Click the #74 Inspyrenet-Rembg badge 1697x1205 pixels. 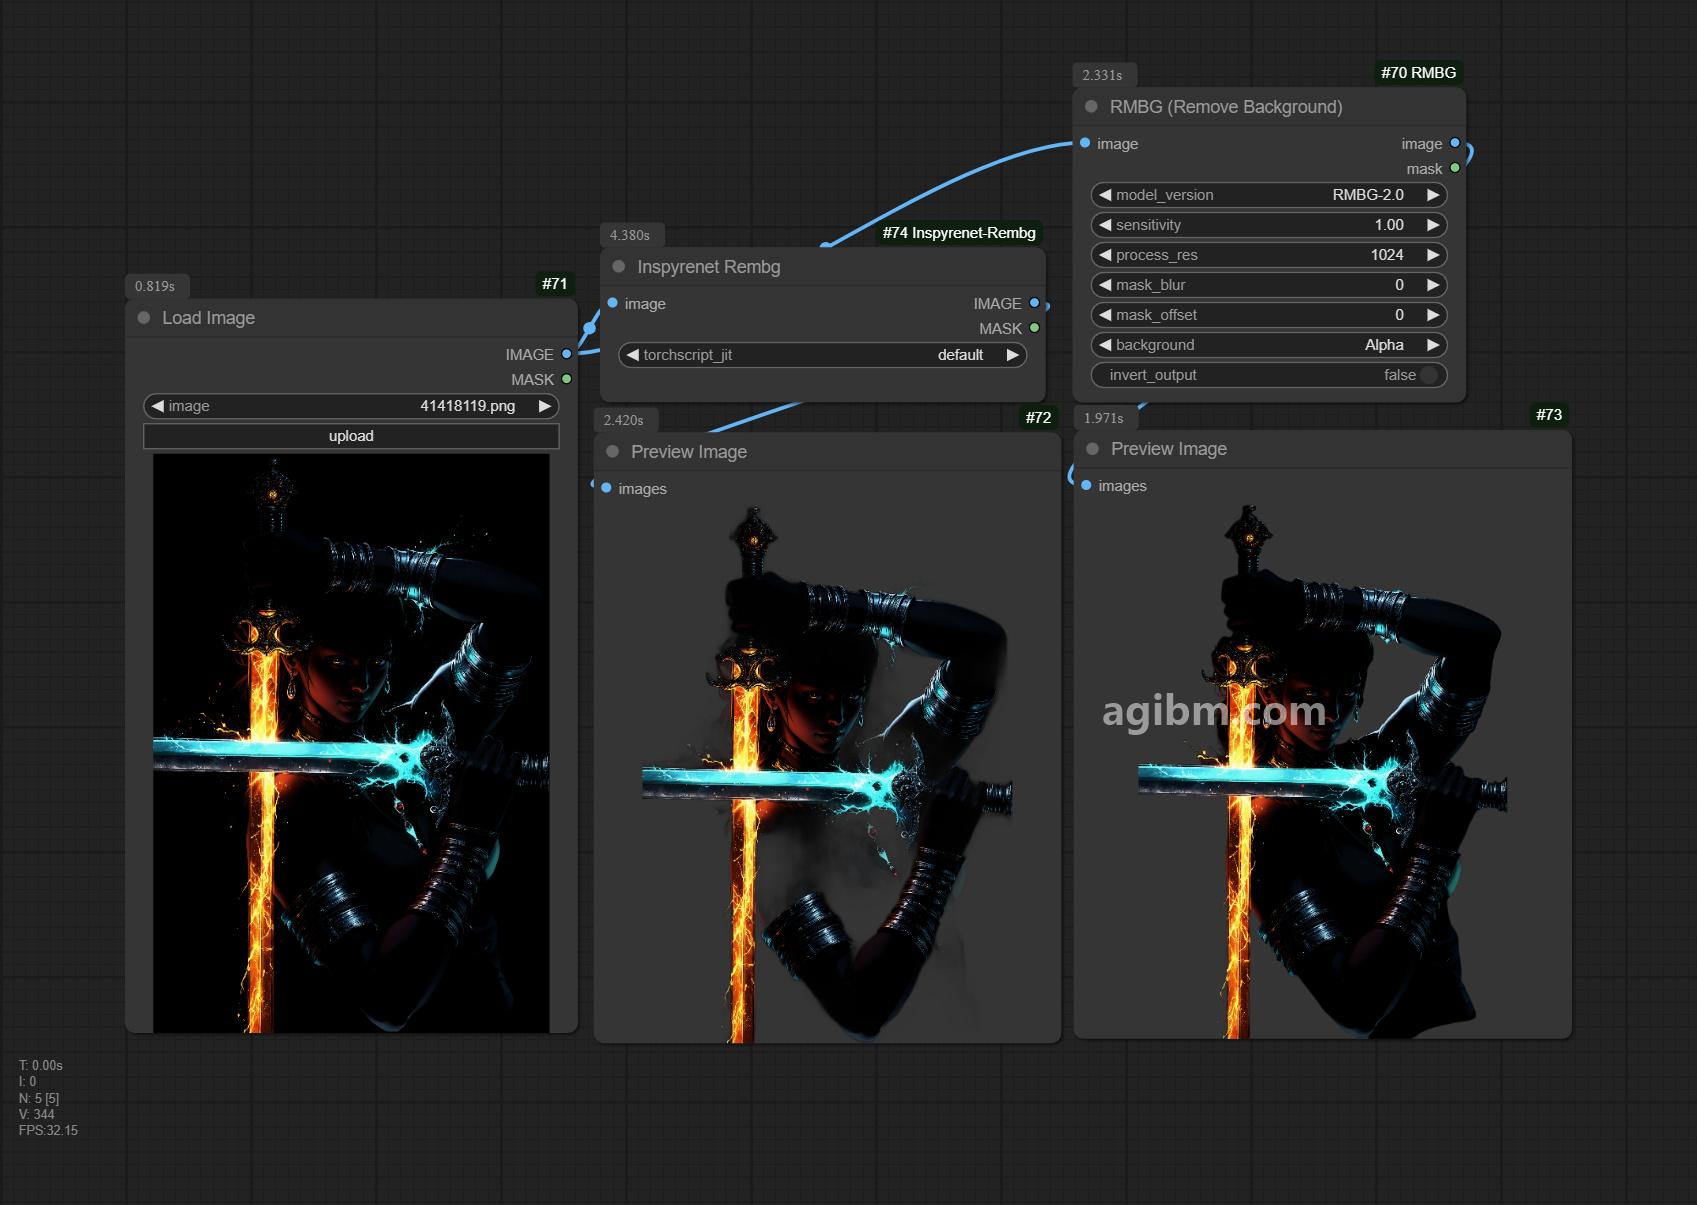point(959,233)
